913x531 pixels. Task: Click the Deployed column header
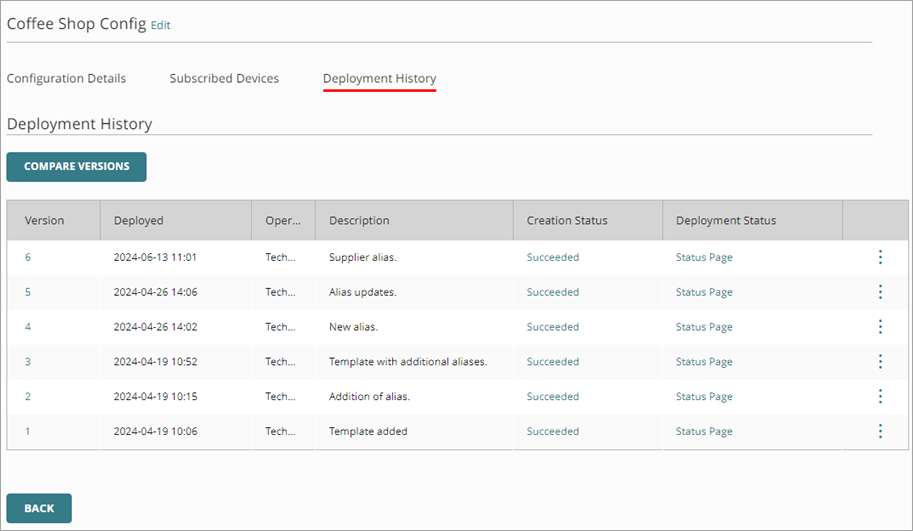pos(138,220)
